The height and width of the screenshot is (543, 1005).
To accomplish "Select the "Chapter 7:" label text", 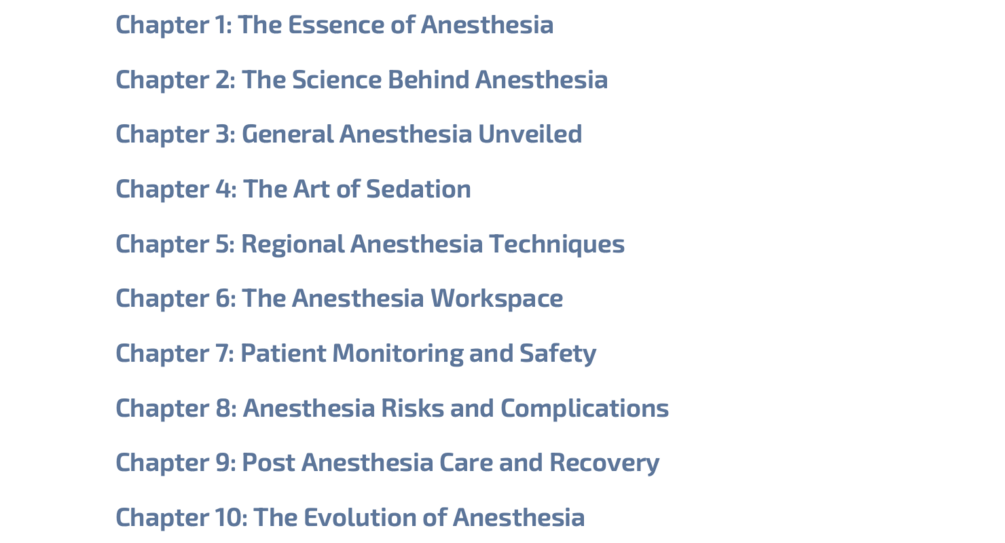I will [174, 354].
